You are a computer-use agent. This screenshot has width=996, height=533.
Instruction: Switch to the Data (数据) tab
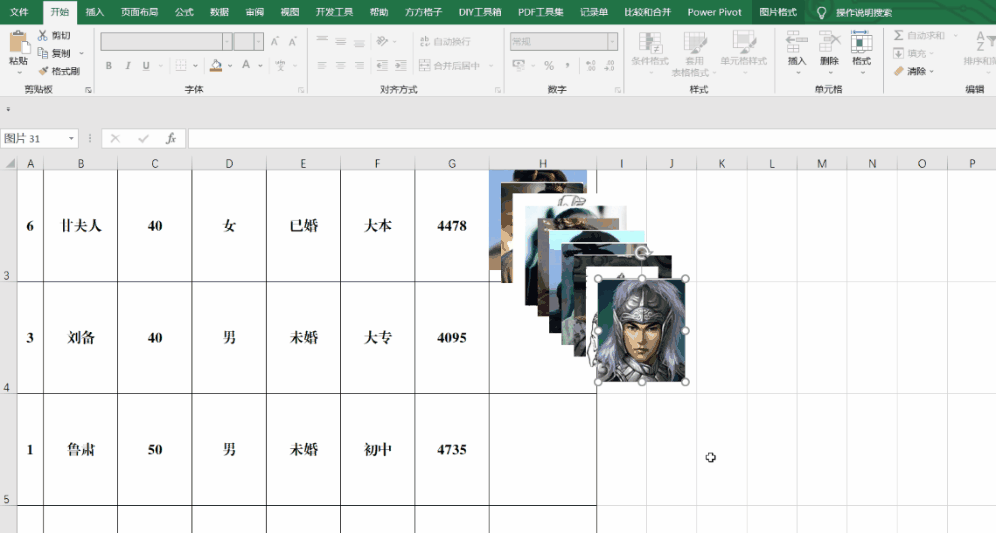219,12
